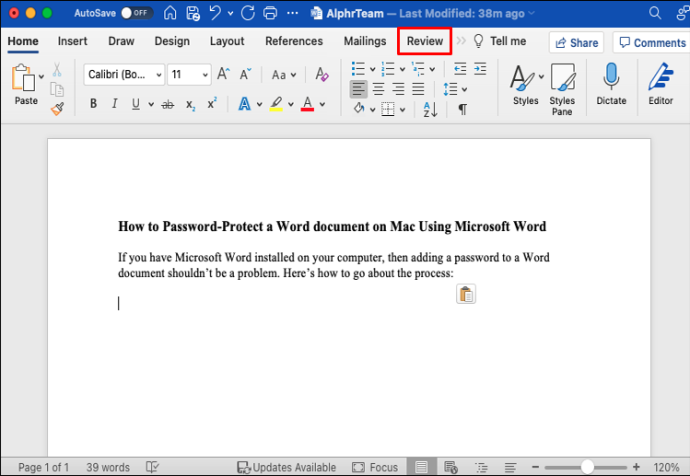Image resolution: width=690 pixels, height=476 pixels.
Task: Click the zoom slider handle
Action: point(587,467)
